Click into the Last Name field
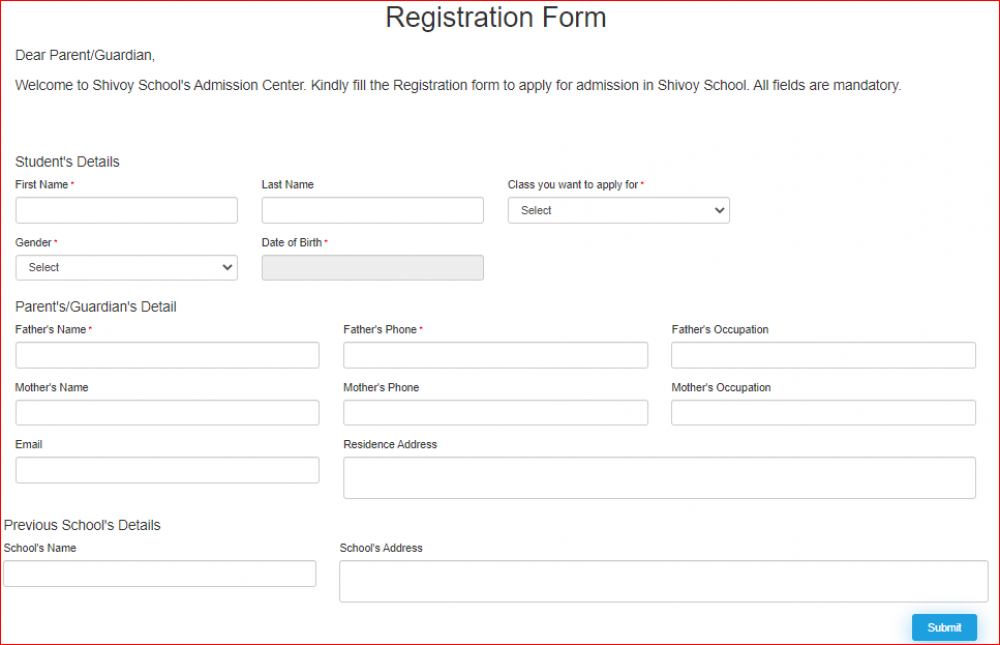Viewport: 1000px width, 645px height. tap(372, 210)
